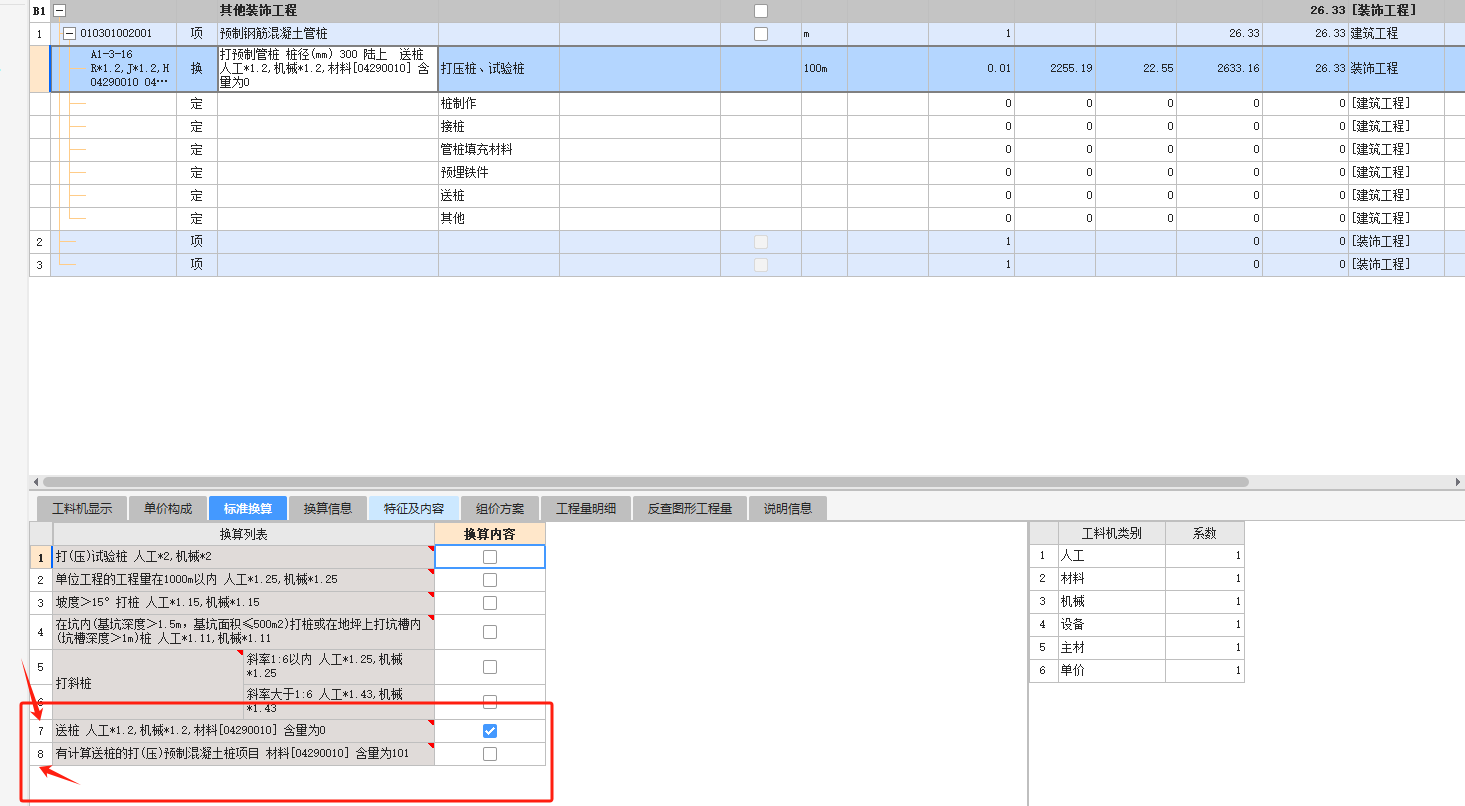This screenshot has width=1465, height=806.
Task: Click the 换算列表 column header
Action: point(244,534)
